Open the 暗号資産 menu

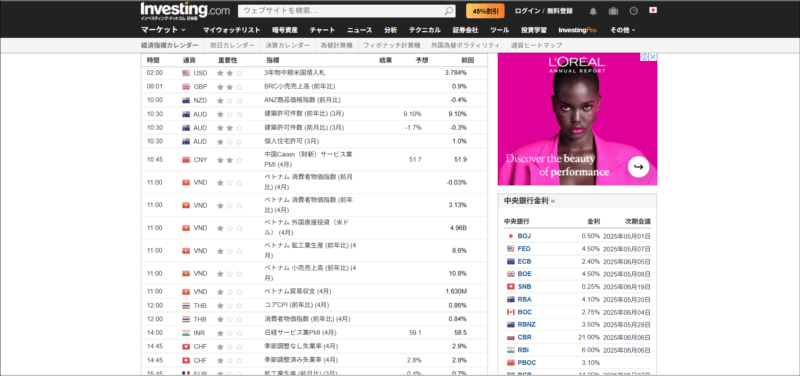point(285,30)
